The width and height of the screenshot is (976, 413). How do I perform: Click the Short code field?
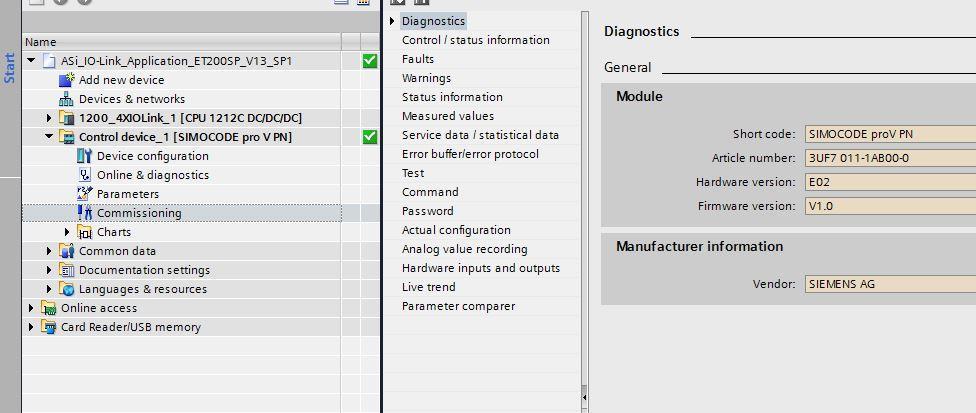point(890,134)
